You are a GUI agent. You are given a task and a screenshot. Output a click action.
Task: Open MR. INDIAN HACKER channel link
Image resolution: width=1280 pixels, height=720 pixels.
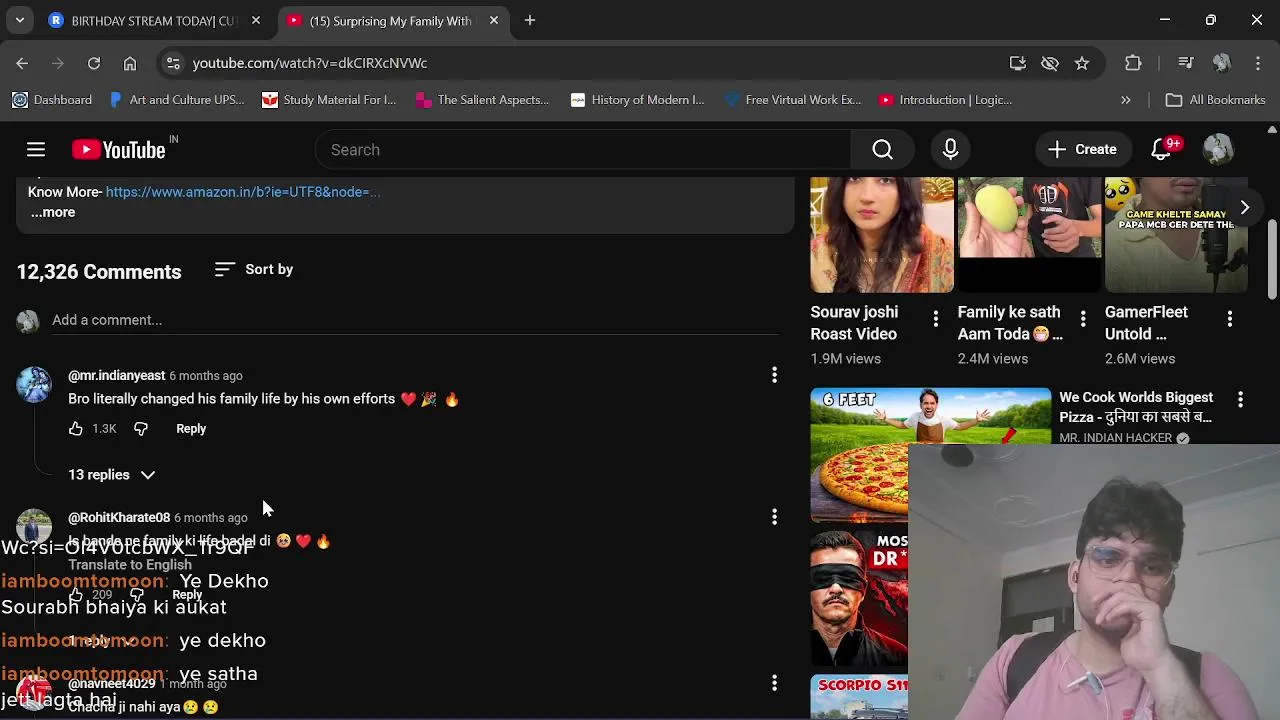(1115, 438)
